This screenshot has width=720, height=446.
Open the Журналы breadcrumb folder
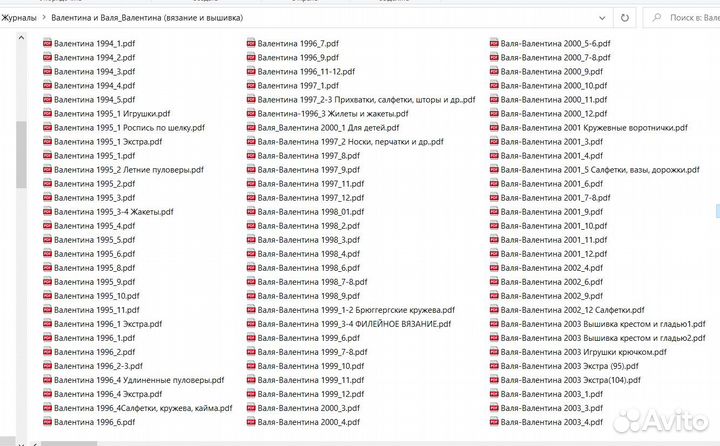tap(19, 18)
